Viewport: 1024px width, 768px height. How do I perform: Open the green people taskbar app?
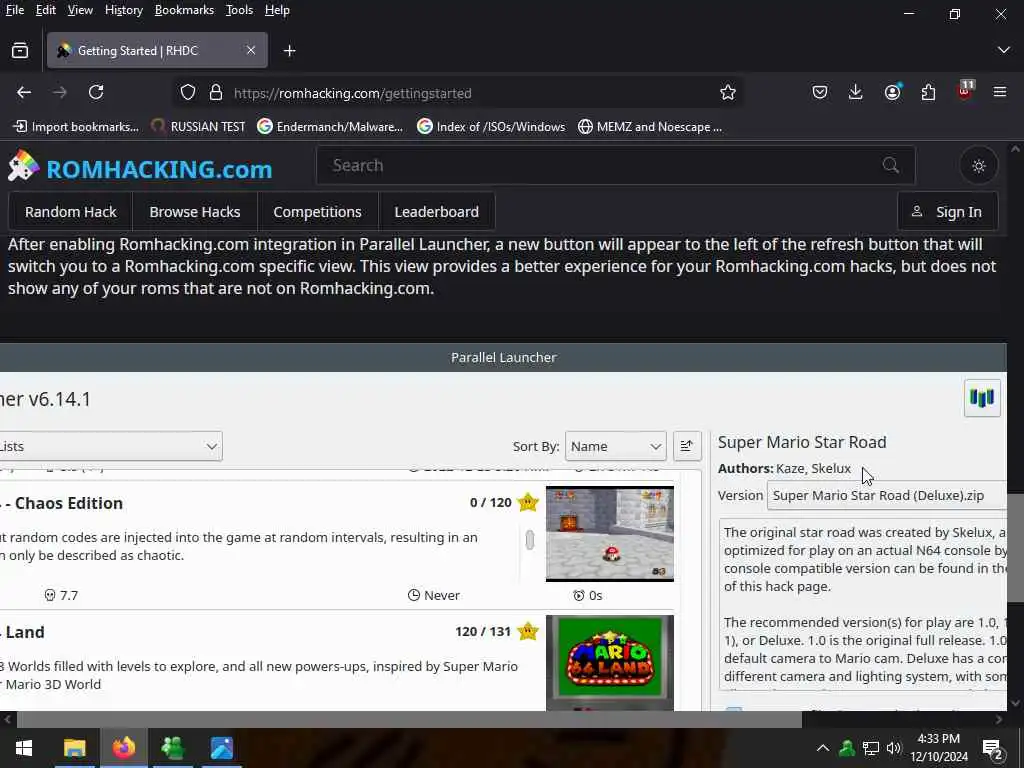coord(172,748)
